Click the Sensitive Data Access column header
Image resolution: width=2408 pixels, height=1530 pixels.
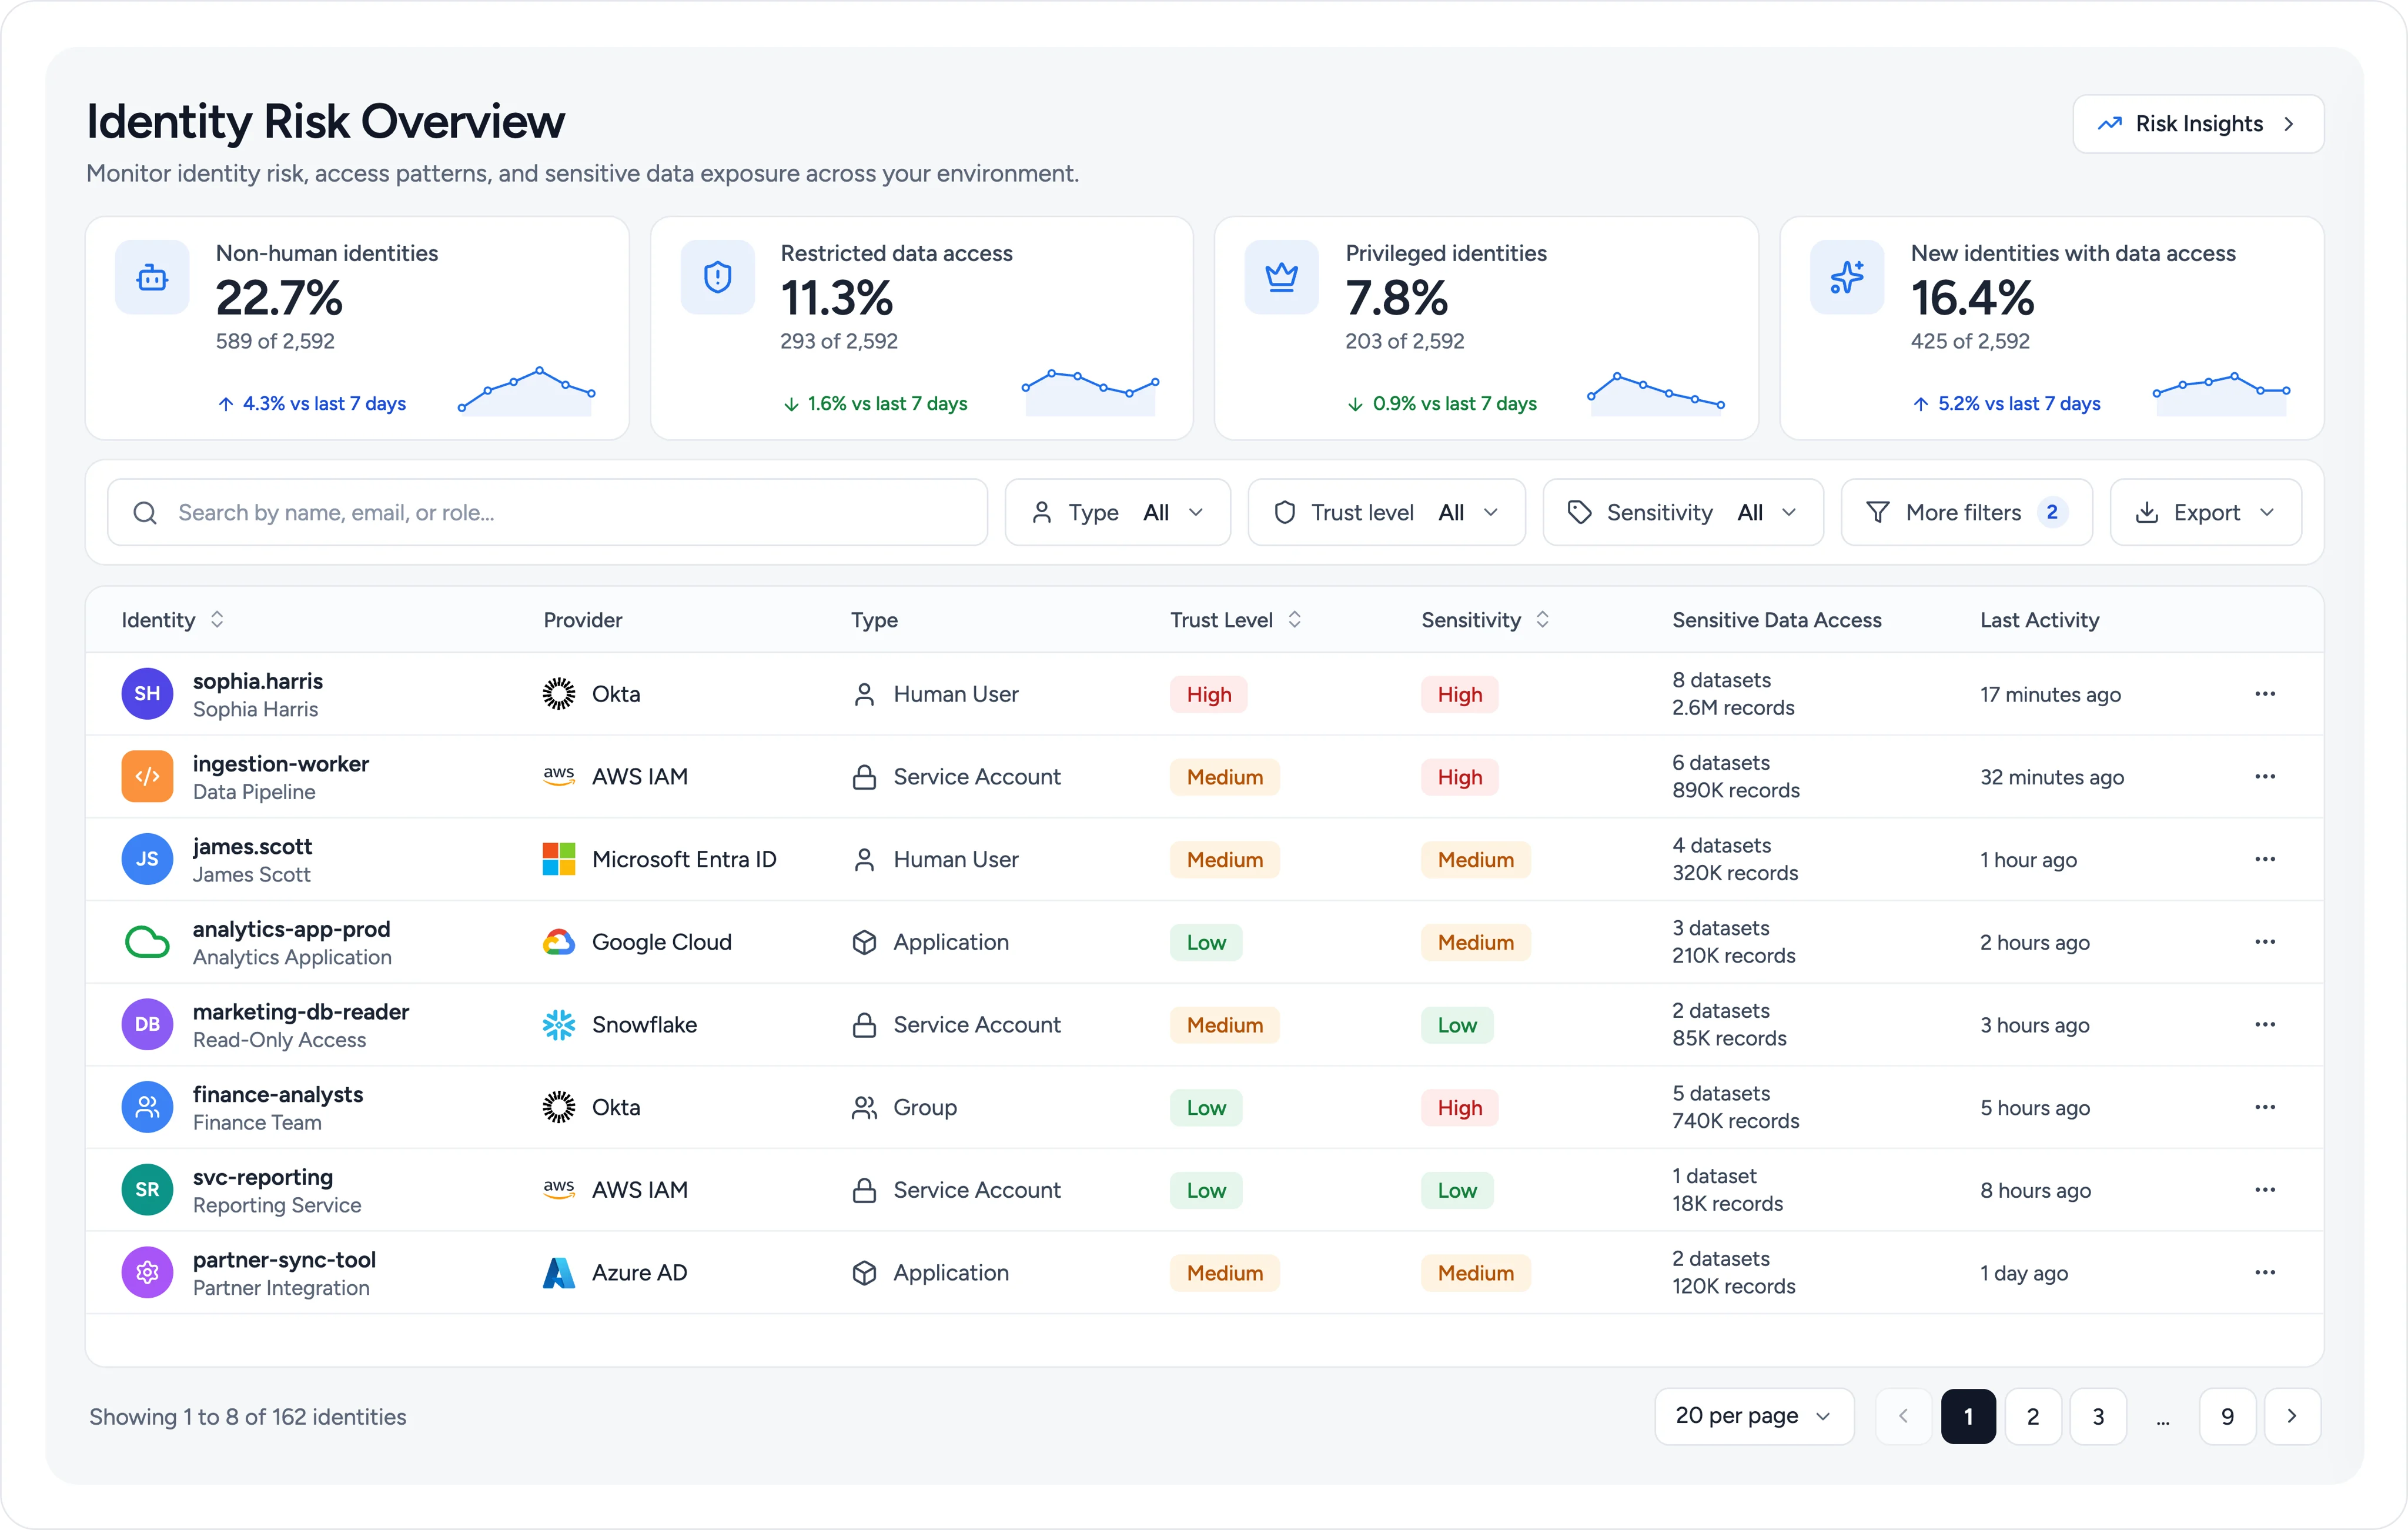pyautogui.click(x=1776, y=620)
